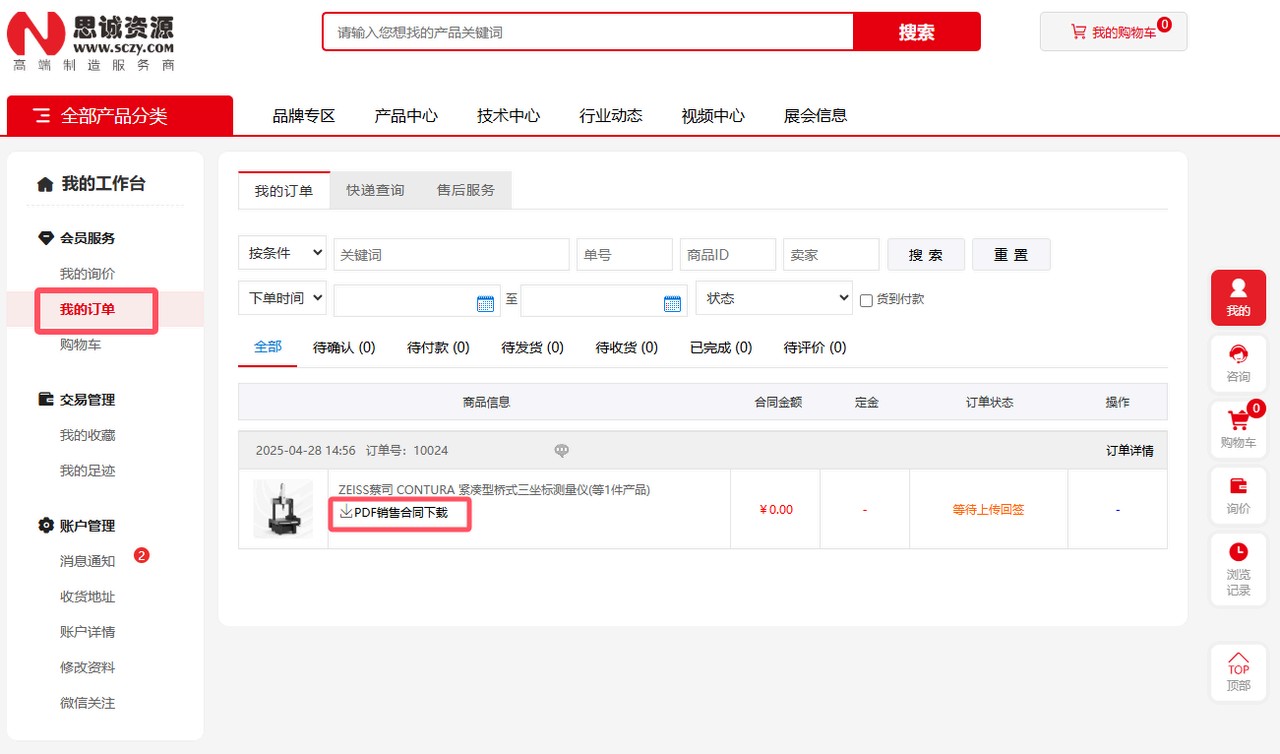Switch to the 快递查询 tab
Screen dimensions: 1280x754
(x=375, y=190)
